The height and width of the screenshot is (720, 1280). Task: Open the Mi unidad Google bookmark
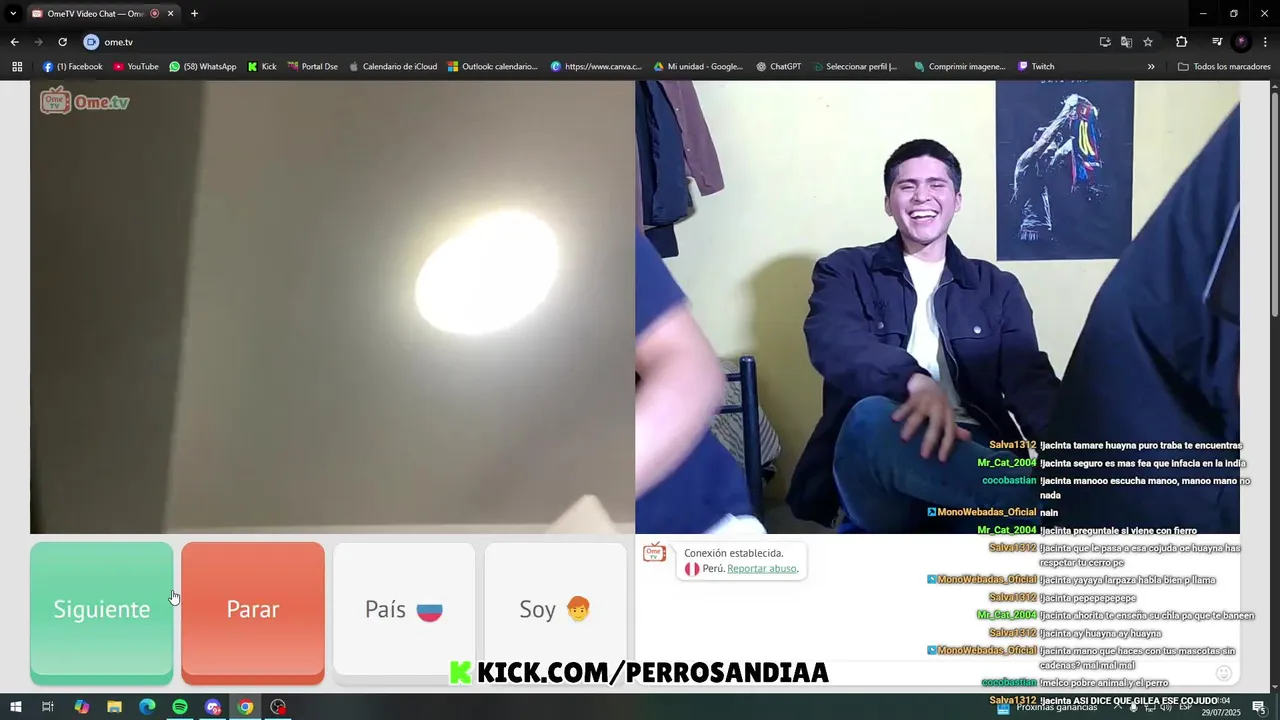click(x=698, y=67)
